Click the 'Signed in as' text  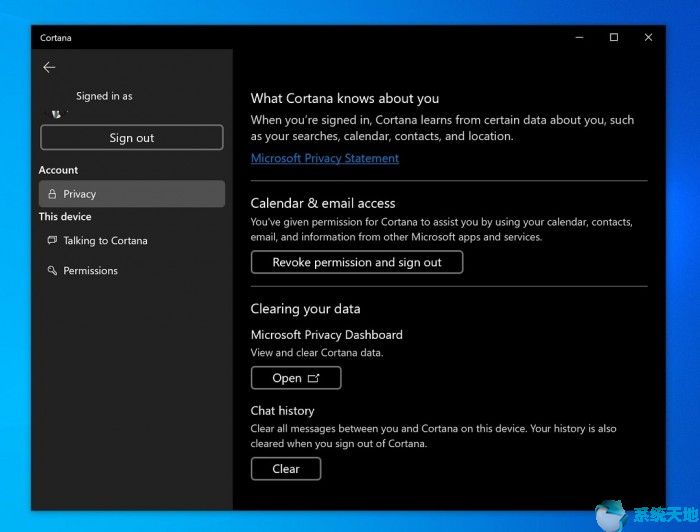tap(104, 96)
